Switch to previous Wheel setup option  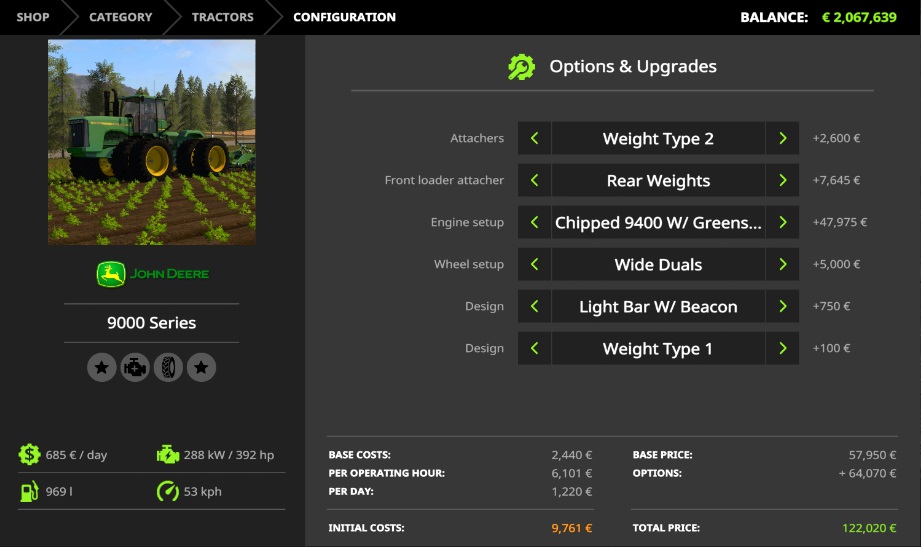pos(534,265)
